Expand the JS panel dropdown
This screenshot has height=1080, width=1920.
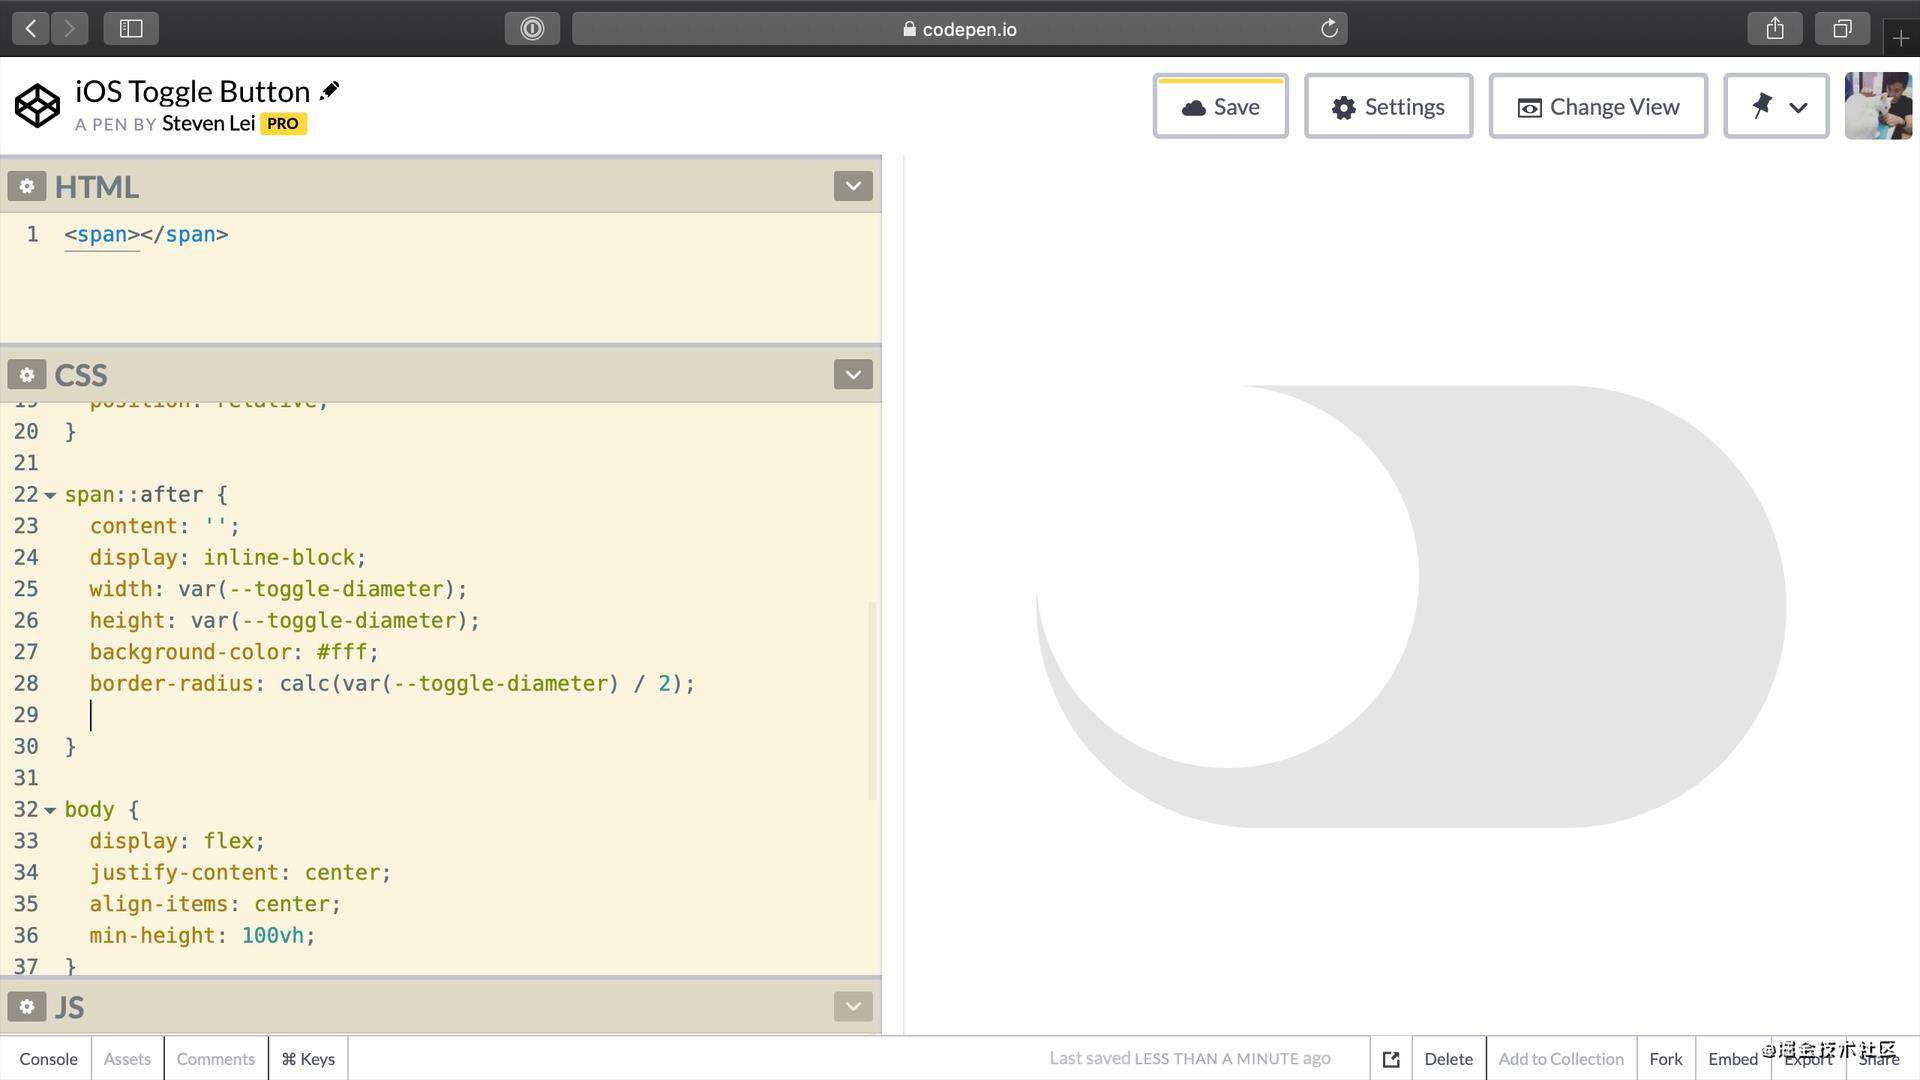coord(853,1006)
